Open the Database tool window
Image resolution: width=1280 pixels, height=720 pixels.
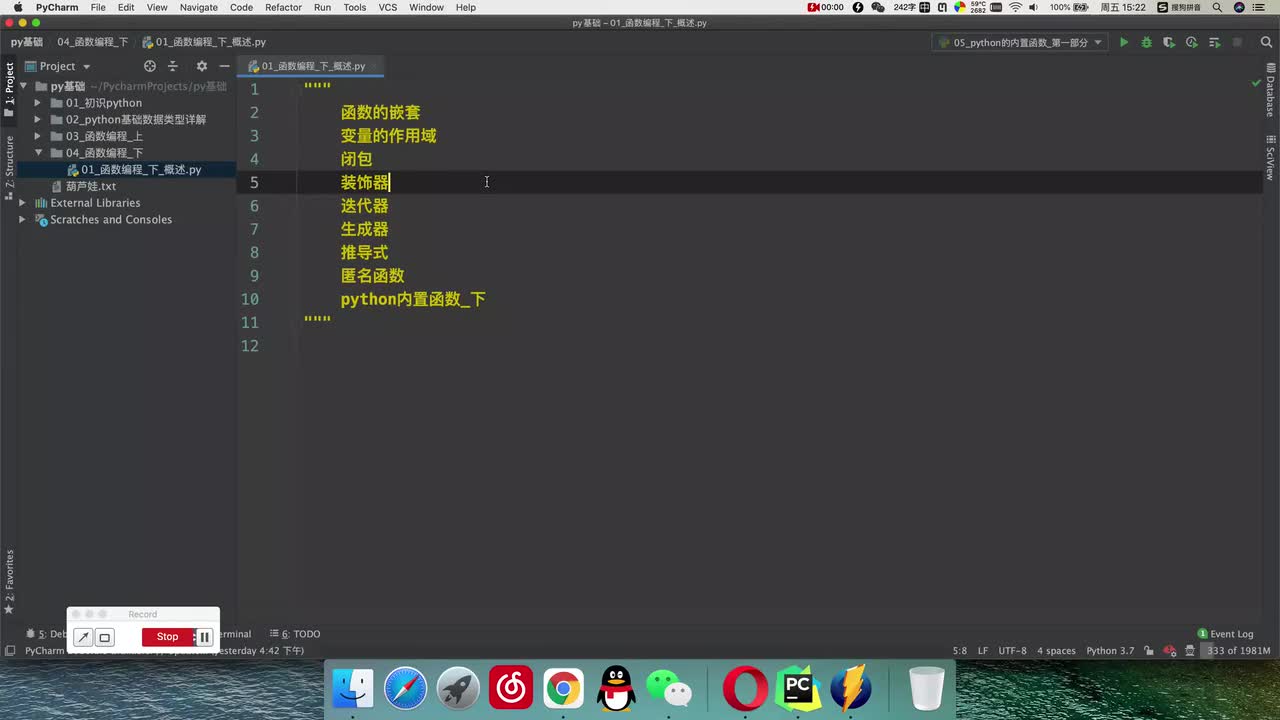coord(1271,91)
